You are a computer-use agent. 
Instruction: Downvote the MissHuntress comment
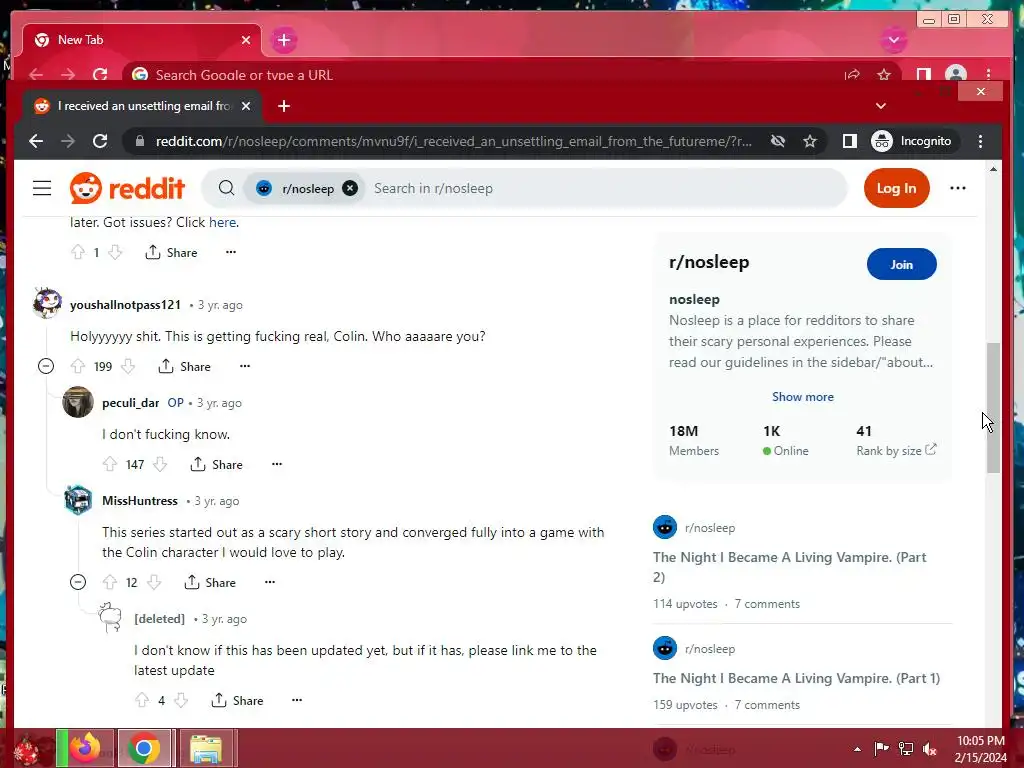coord(154,582)
